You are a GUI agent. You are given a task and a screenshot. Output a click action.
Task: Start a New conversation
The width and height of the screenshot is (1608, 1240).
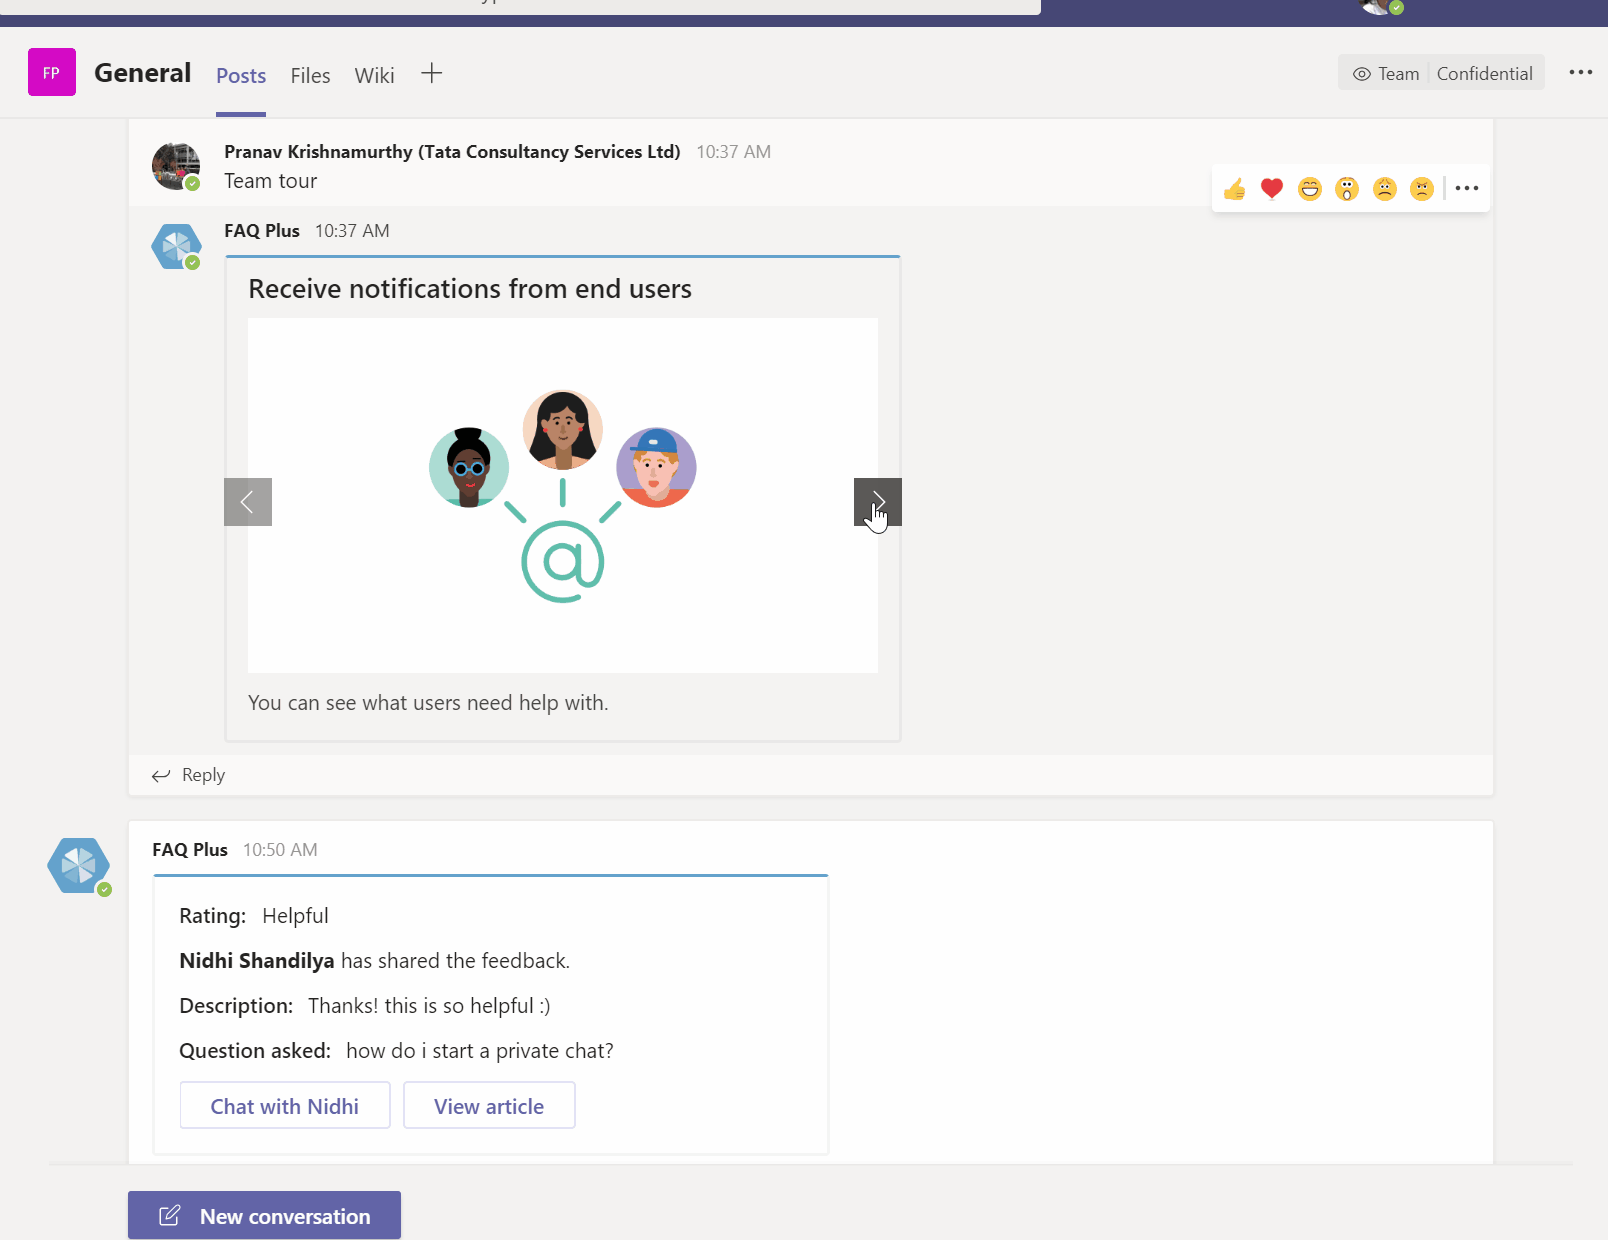point(264,1215)
